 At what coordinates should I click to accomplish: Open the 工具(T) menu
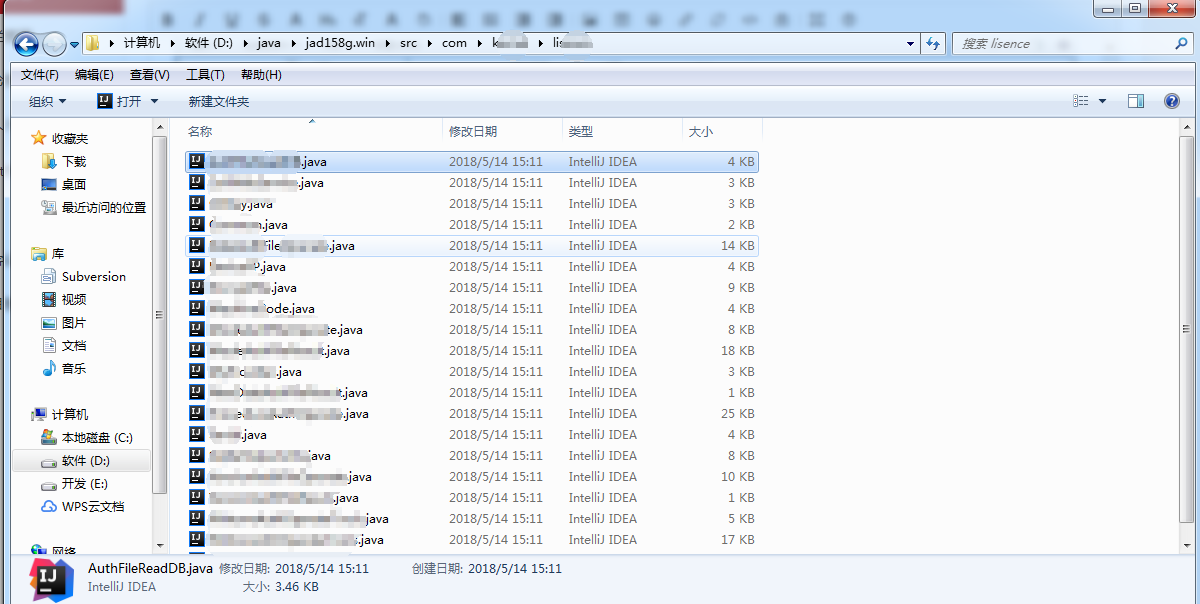[x=205, y=75]
